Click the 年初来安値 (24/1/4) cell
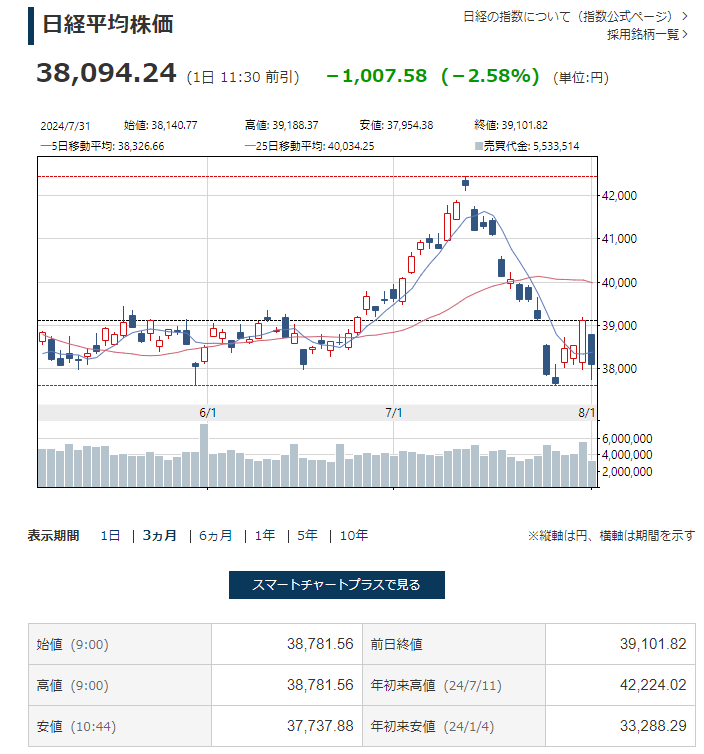 [x=454, y=726]
